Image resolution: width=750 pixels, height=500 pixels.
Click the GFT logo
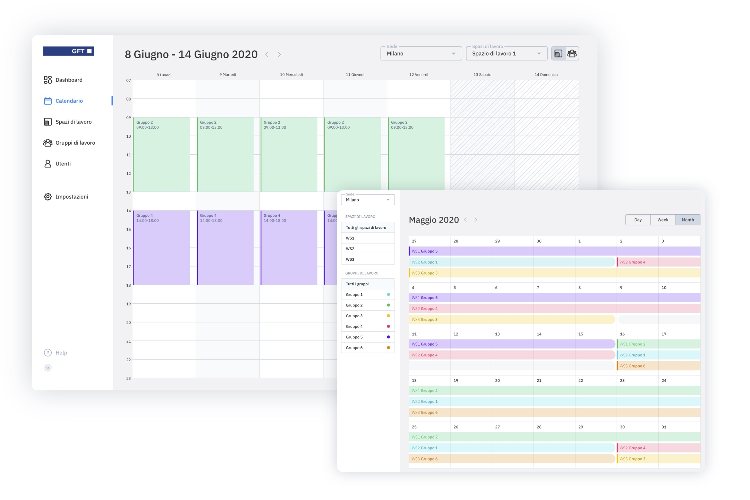(68, 50)
